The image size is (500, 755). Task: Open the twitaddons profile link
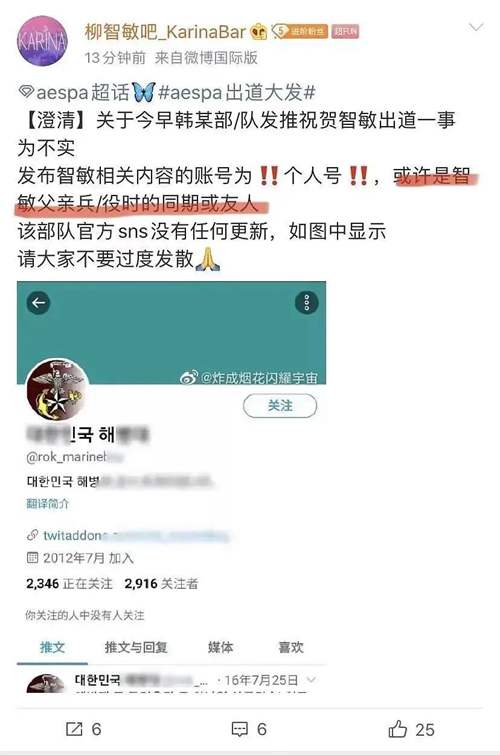128,535
